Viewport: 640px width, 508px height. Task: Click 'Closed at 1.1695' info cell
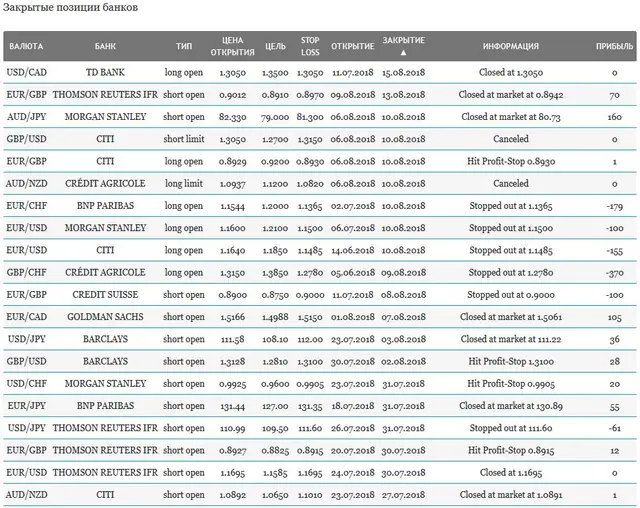tap(511, 473)
